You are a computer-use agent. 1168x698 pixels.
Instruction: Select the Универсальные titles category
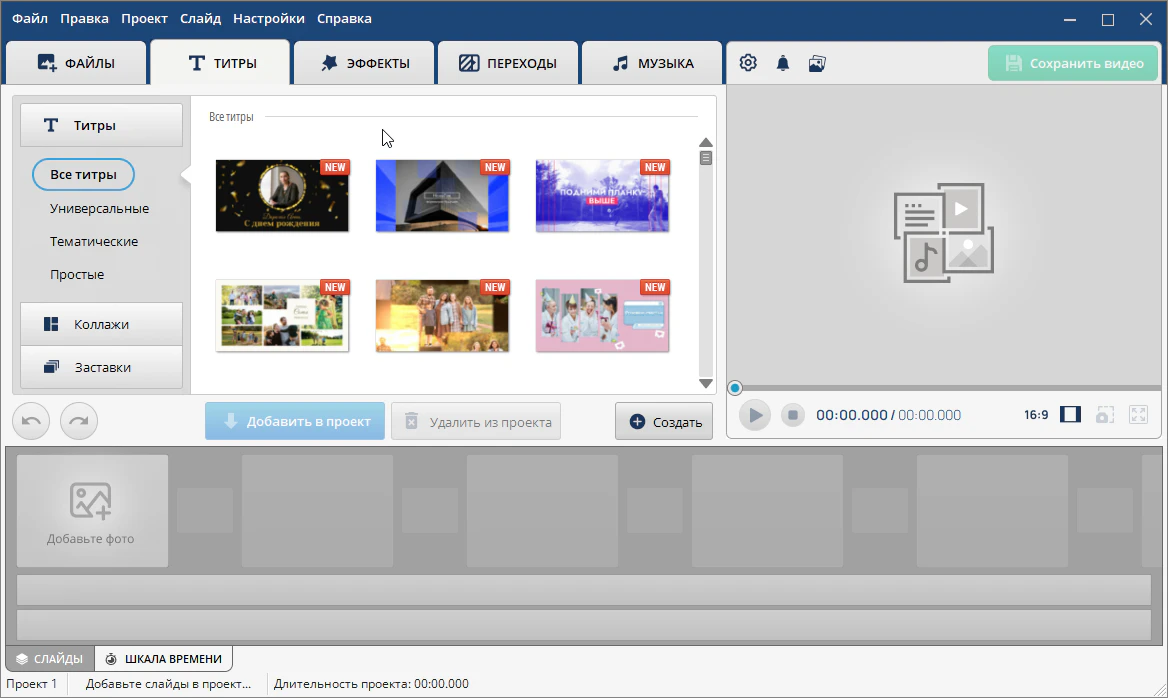99,208
